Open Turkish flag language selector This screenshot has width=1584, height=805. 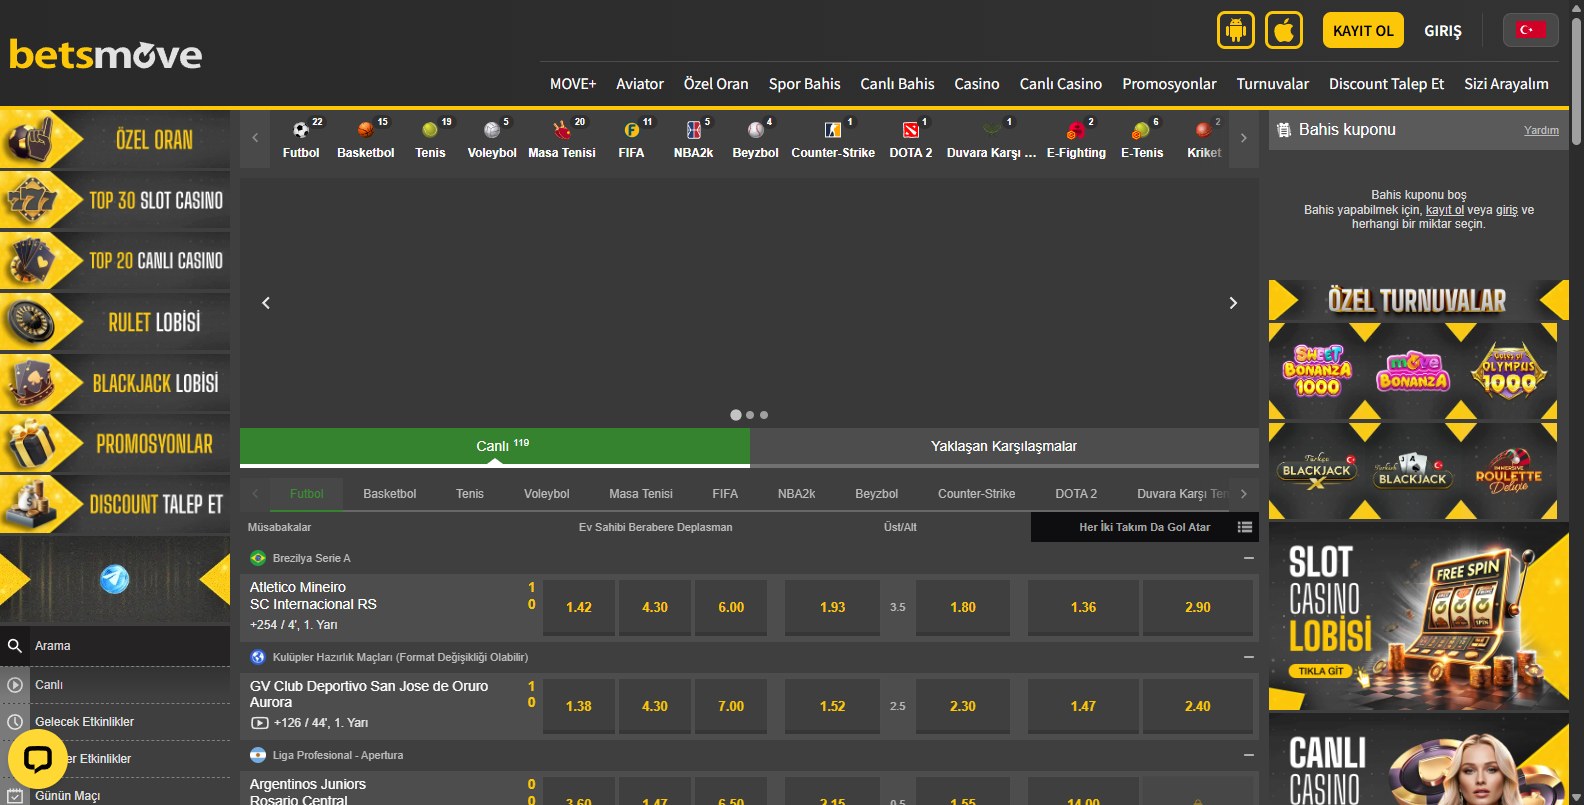point(1530,30)
